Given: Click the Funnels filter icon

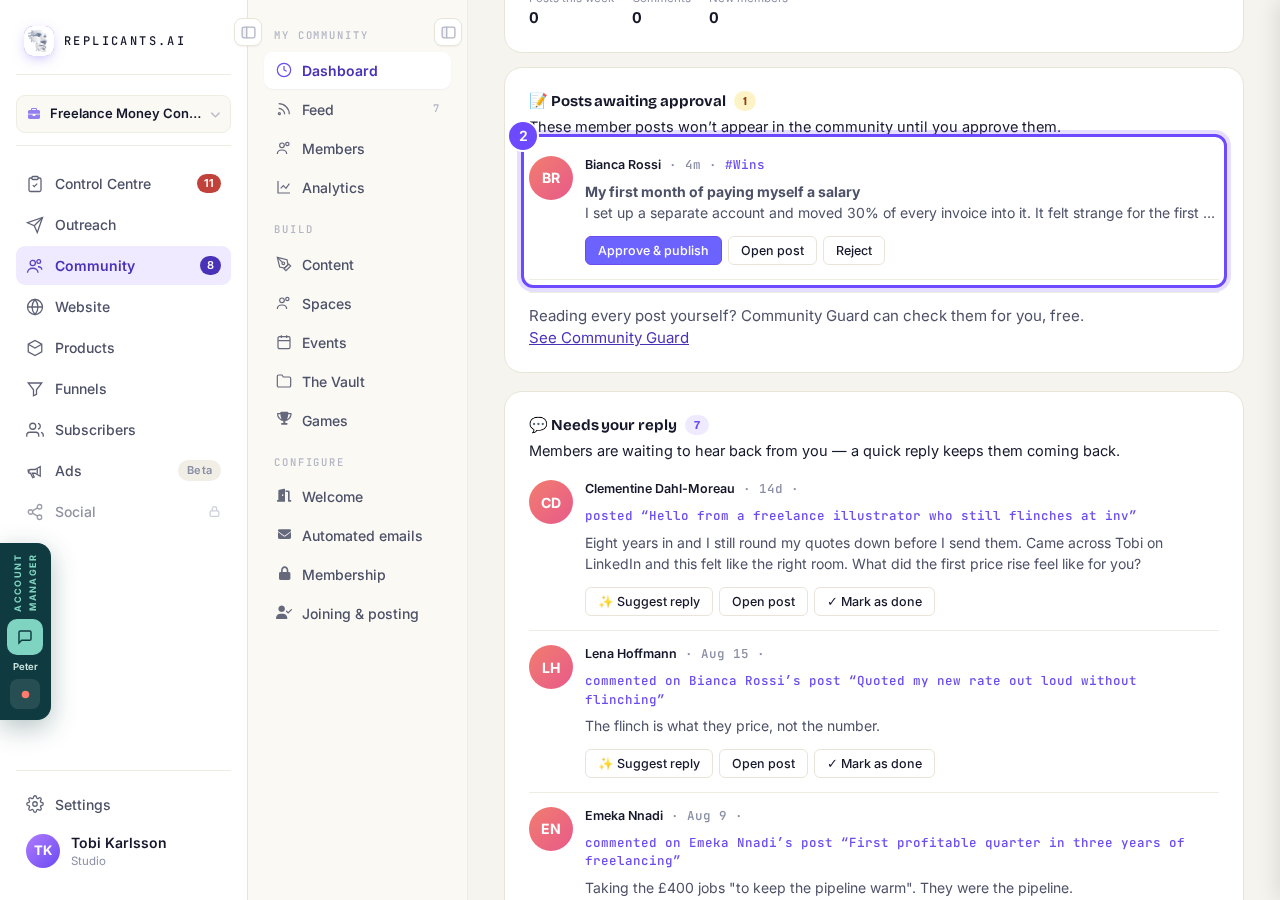Looking at the screenshot, I should pos(35,389).
